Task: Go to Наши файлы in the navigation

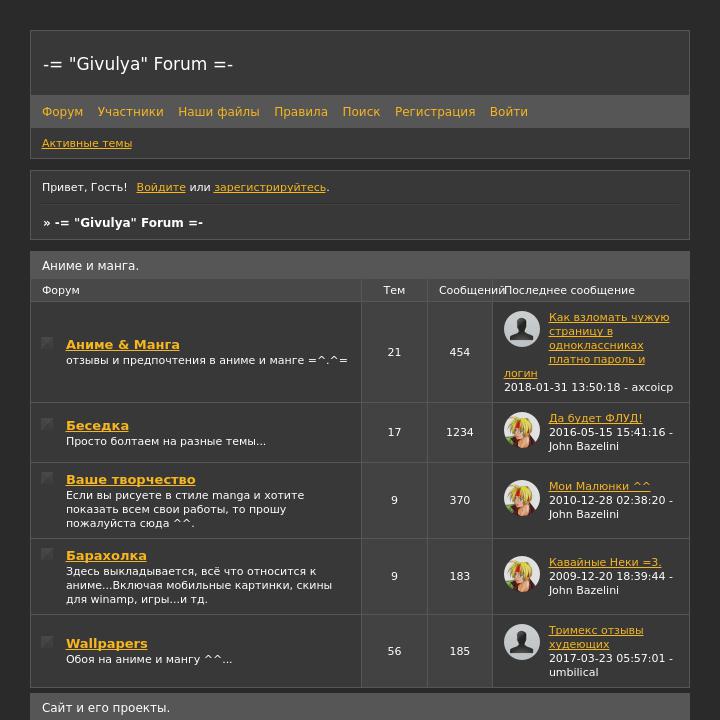Action: pos(218,112)
